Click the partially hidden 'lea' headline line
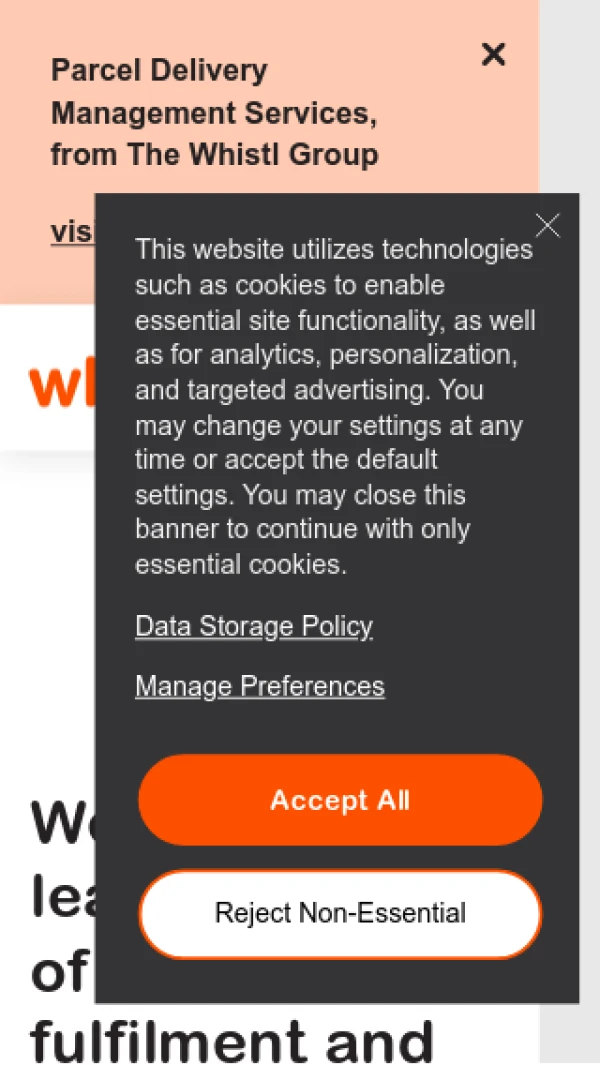600x1065 pixels. point(62,897)
